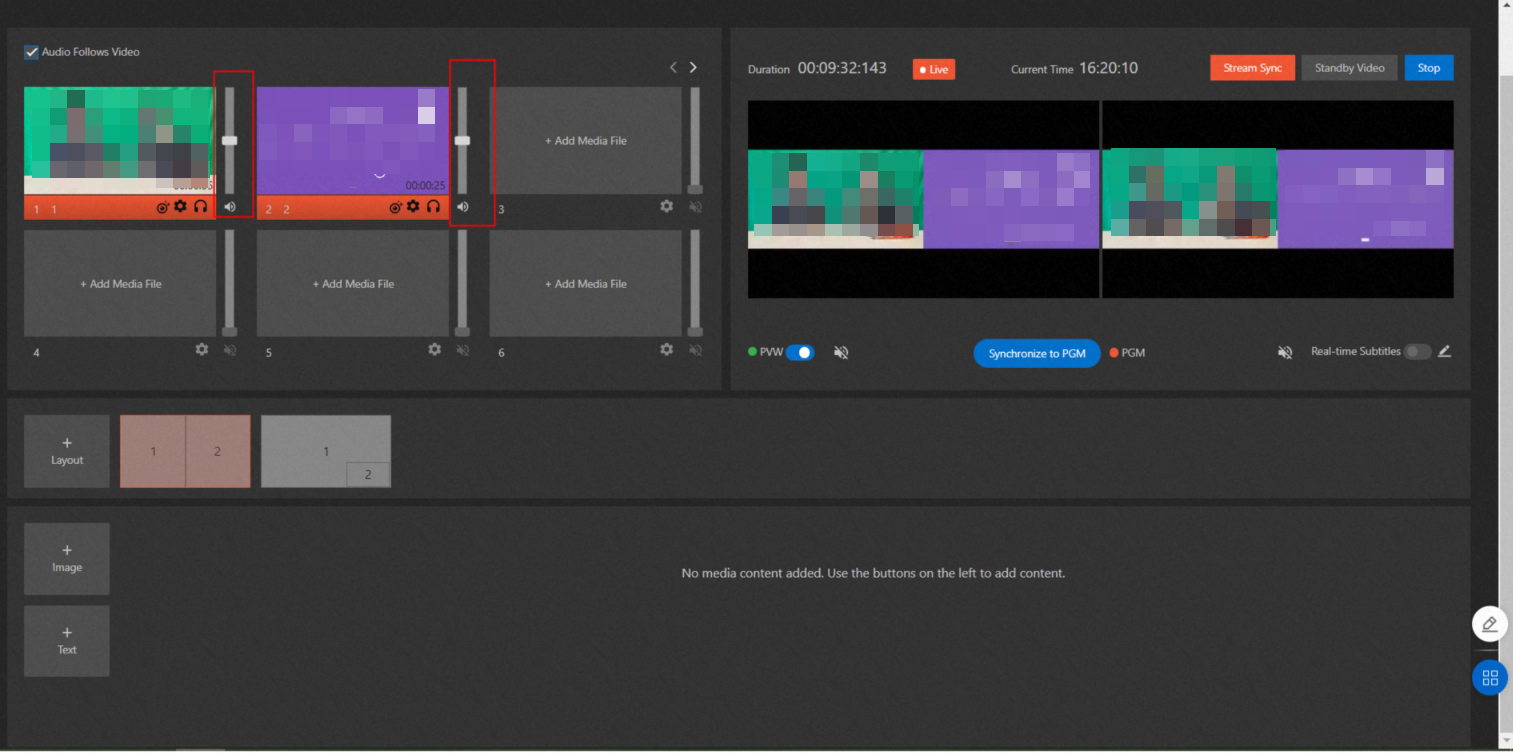Click the muted speaker icon of slot 6

point(695,349)
